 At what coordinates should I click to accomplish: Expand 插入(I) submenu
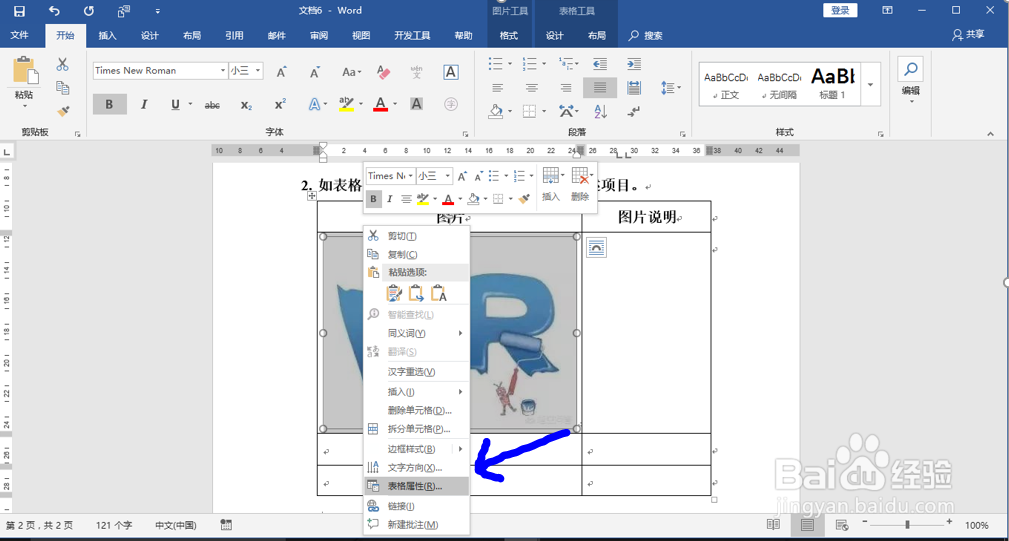point(416,392)
